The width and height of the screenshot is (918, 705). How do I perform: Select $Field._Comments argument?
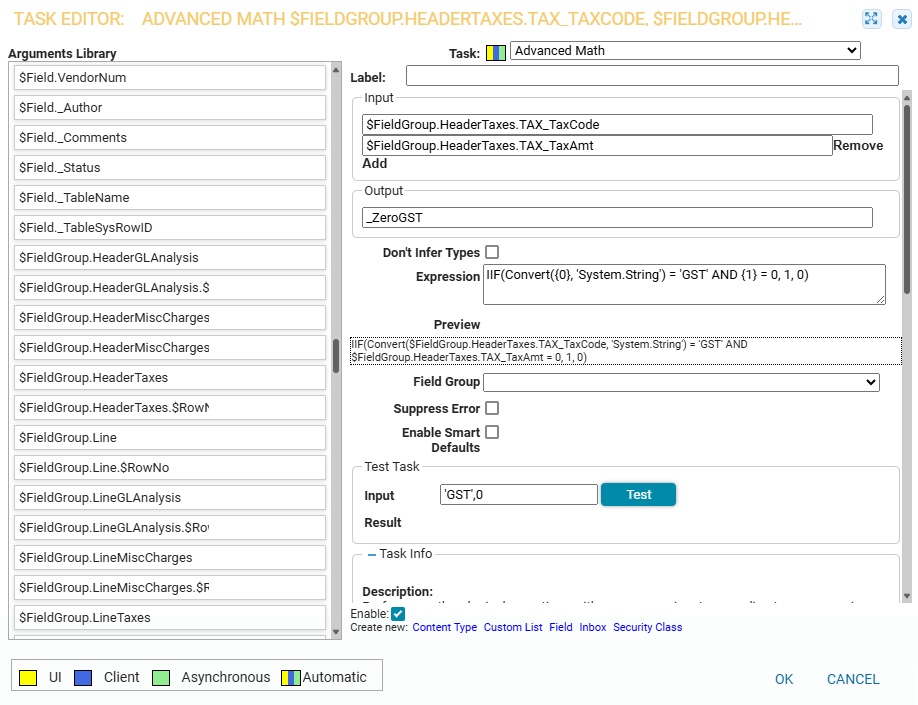pyautogui.click(x=170, y=137)
